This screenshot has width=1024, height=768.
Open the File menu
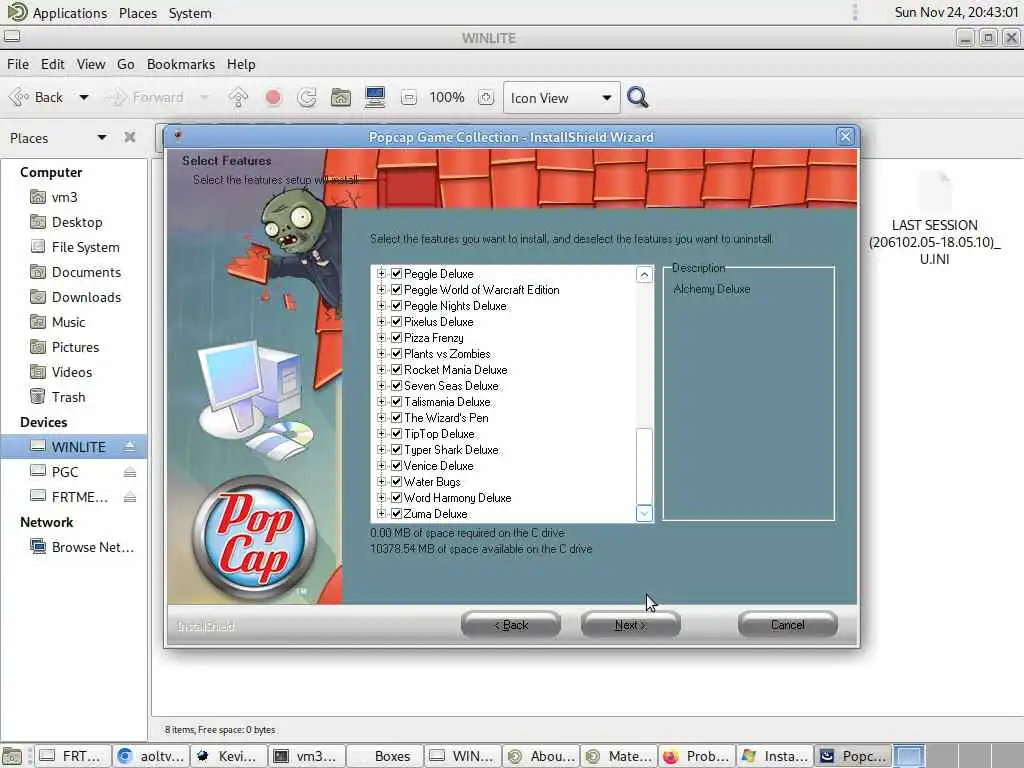click(18, 64)
